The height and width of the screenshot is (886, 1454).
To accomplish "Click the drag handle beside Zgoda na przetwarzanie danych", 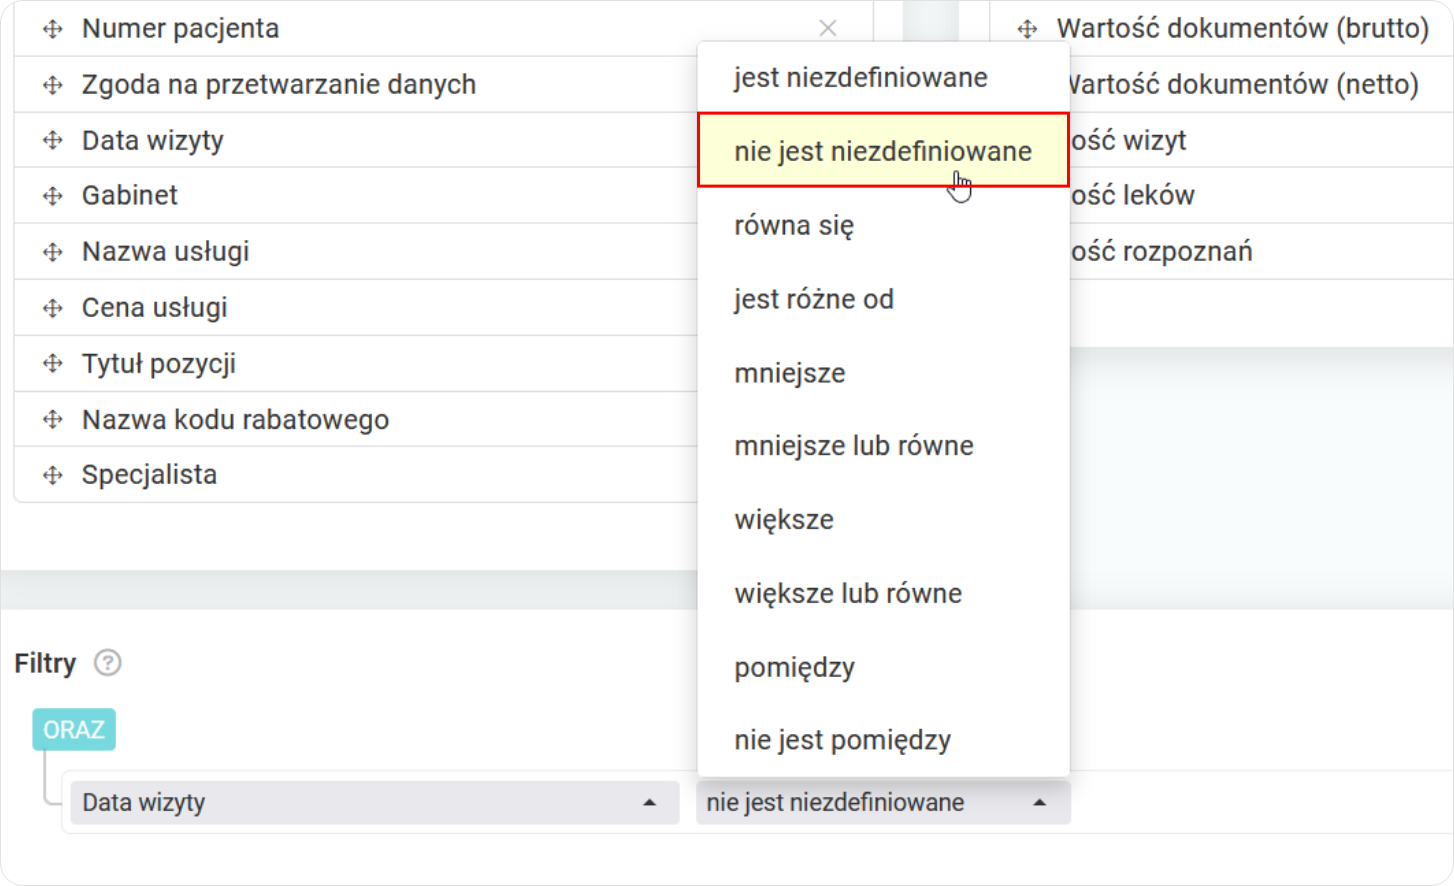I will pos(53,85).
